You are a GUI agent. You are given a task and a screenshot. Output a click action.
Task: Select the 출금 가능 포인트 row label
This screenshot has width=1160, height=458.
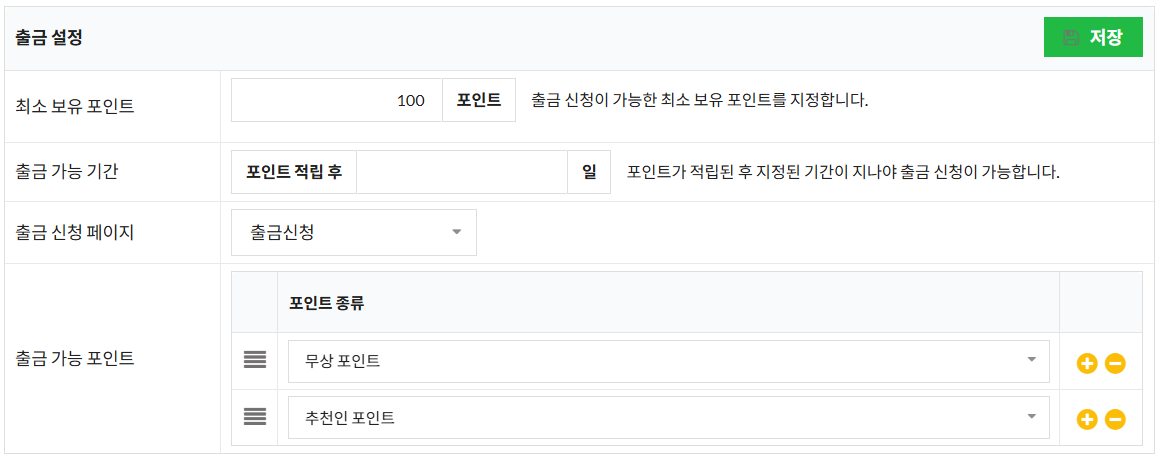75,358
